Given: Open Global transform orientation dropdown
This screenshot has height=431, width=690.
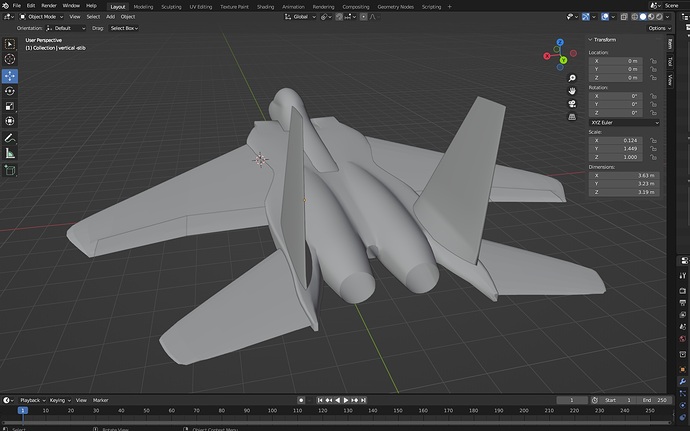Looking at the screenshot, I should [x=301, y=17].
